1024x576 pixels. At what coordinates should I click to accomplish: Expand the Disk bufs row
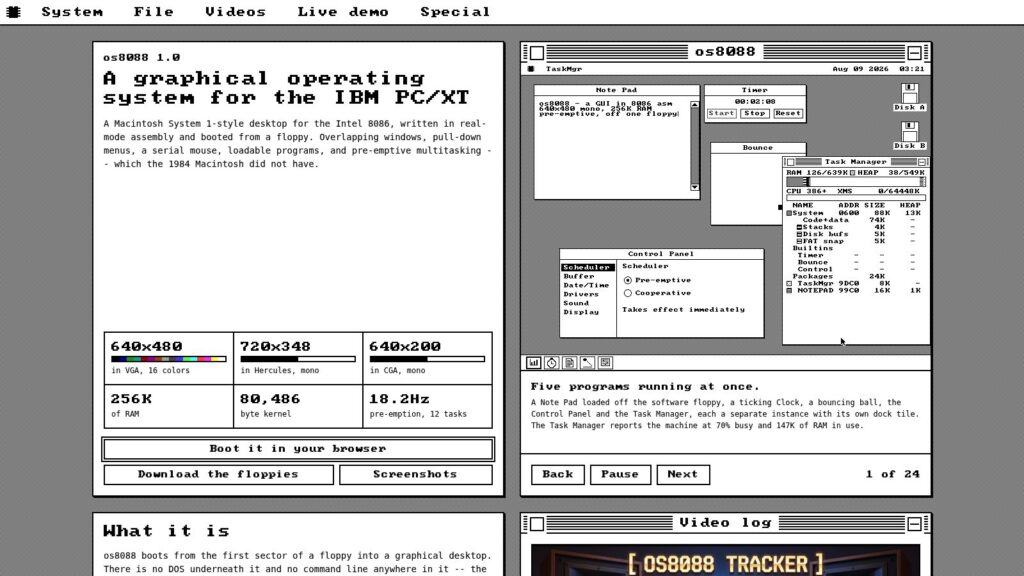coord(799,234)
